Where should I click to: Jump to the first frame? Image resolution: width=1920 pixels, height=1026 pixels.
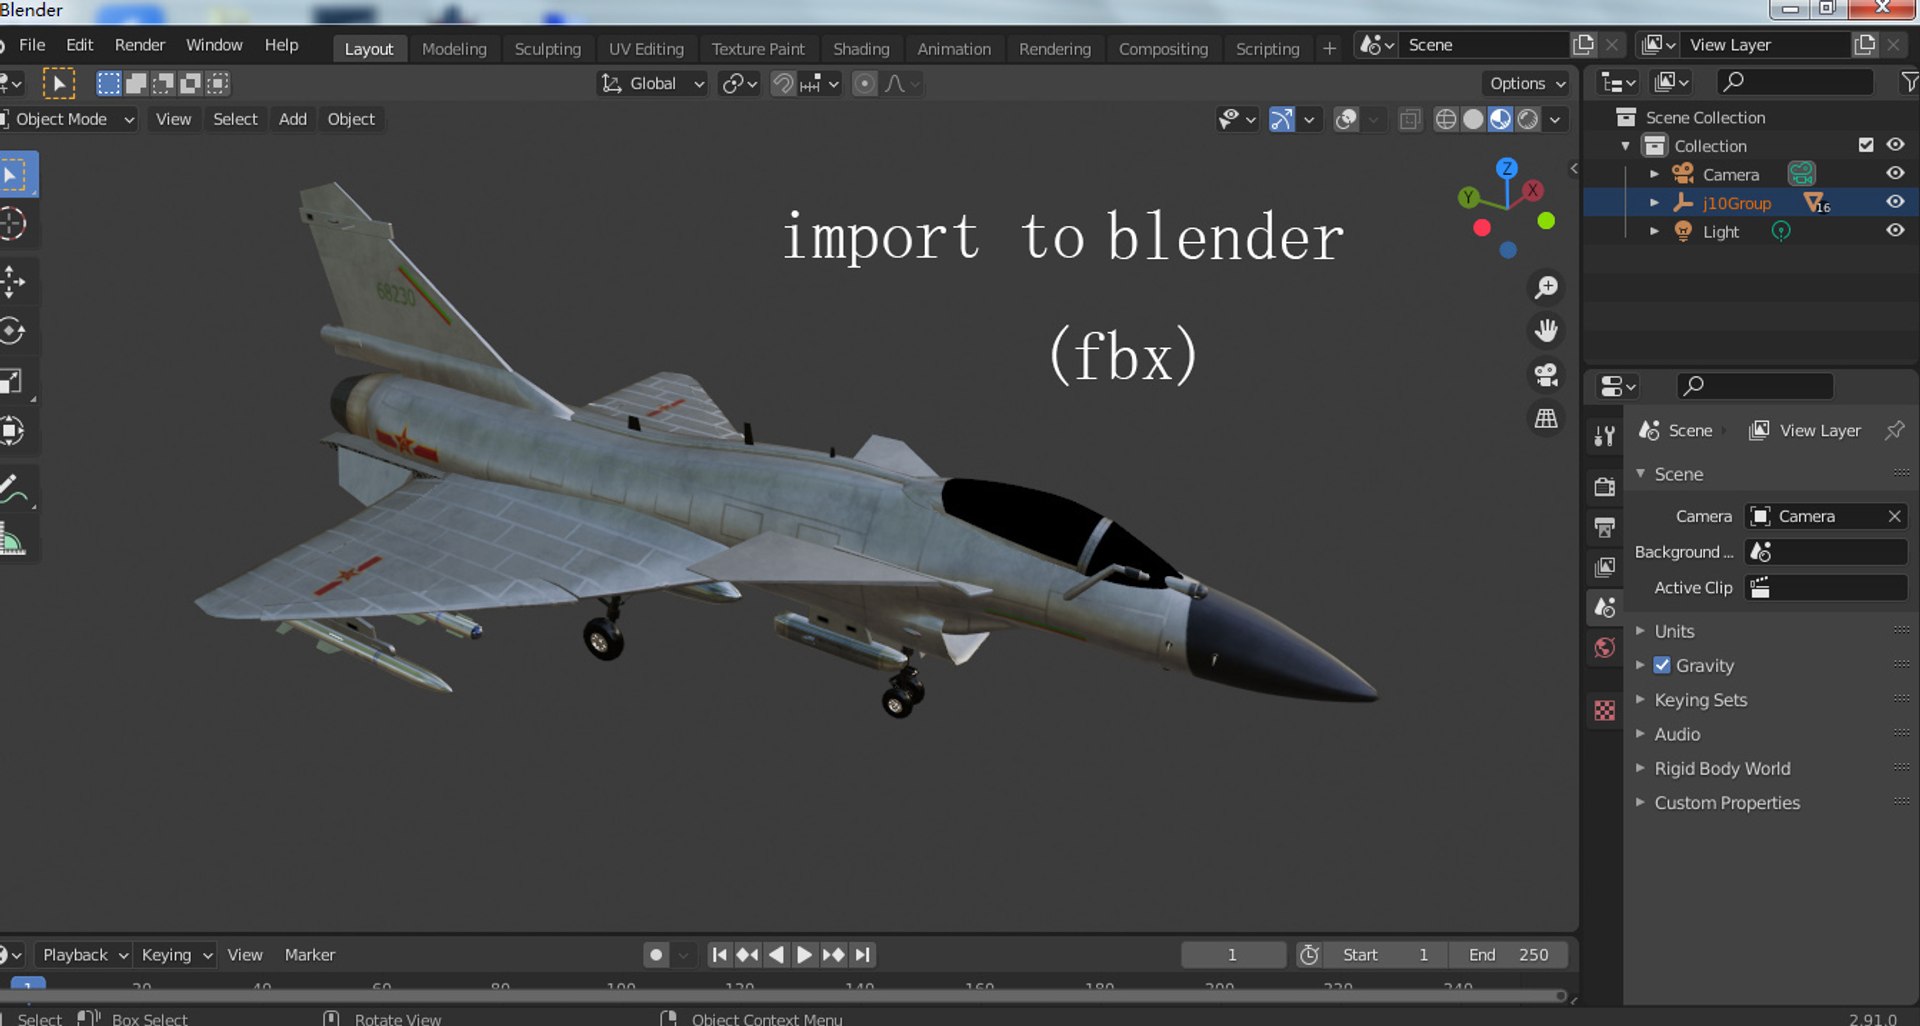click(x=718, y=955)
